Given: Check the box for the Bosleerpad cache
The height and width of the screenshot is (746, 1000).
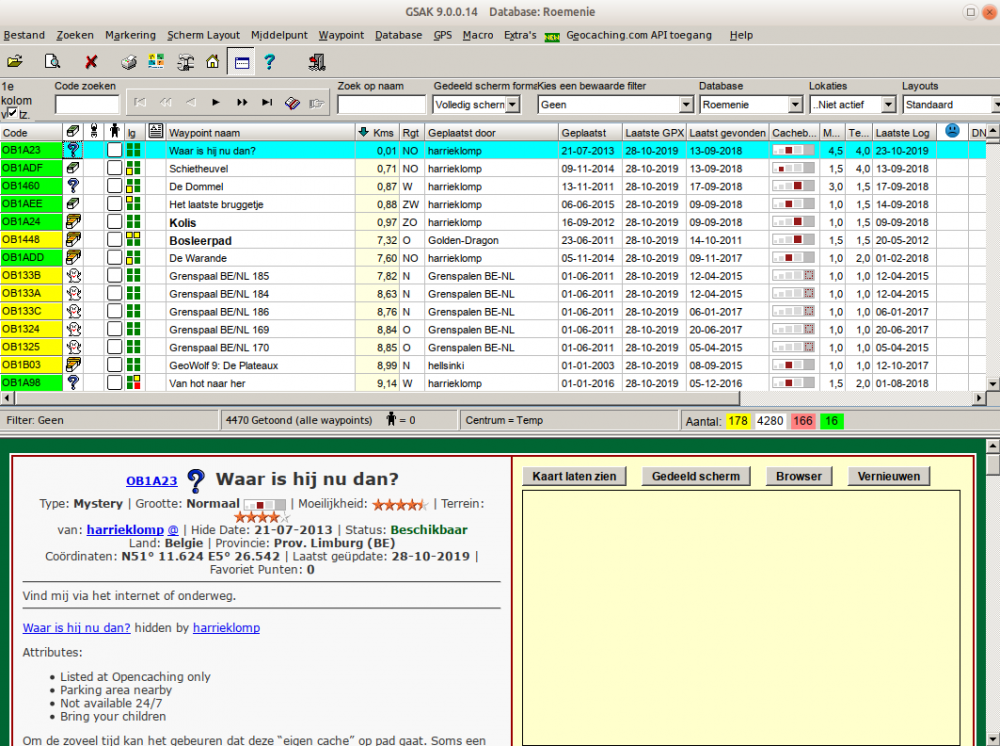Looking at the screenshot, I should pos(114,240).
